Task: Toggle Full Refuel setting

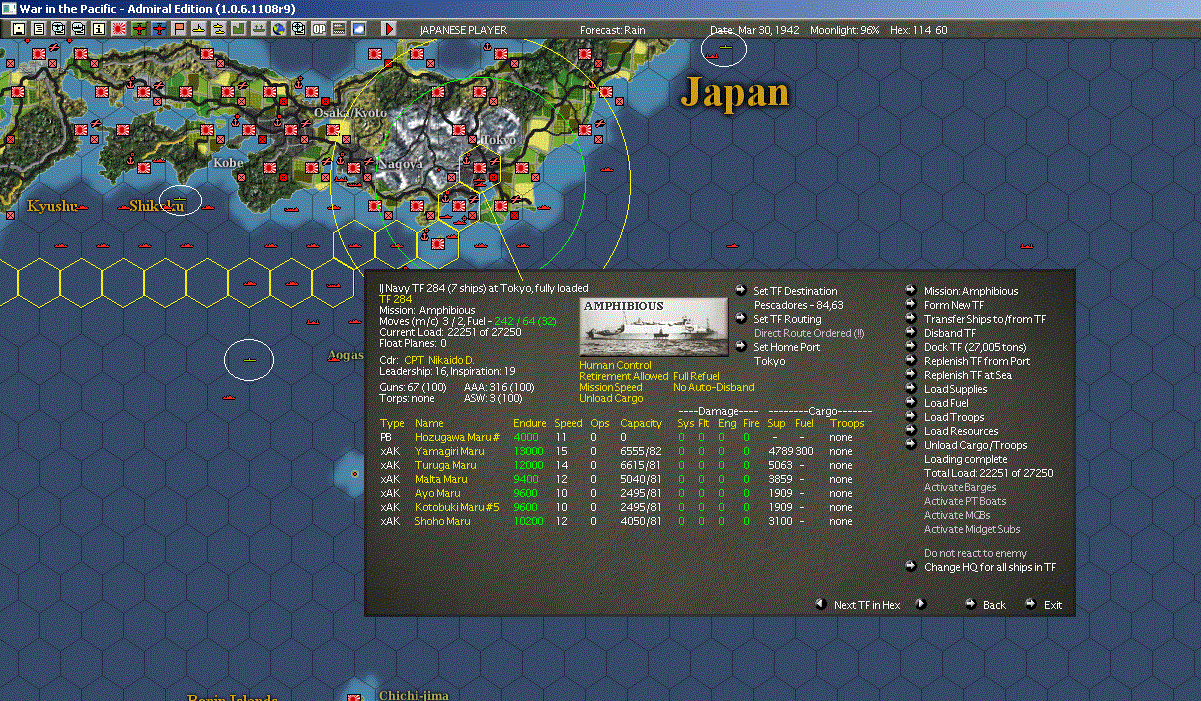Action: (696, 377)
